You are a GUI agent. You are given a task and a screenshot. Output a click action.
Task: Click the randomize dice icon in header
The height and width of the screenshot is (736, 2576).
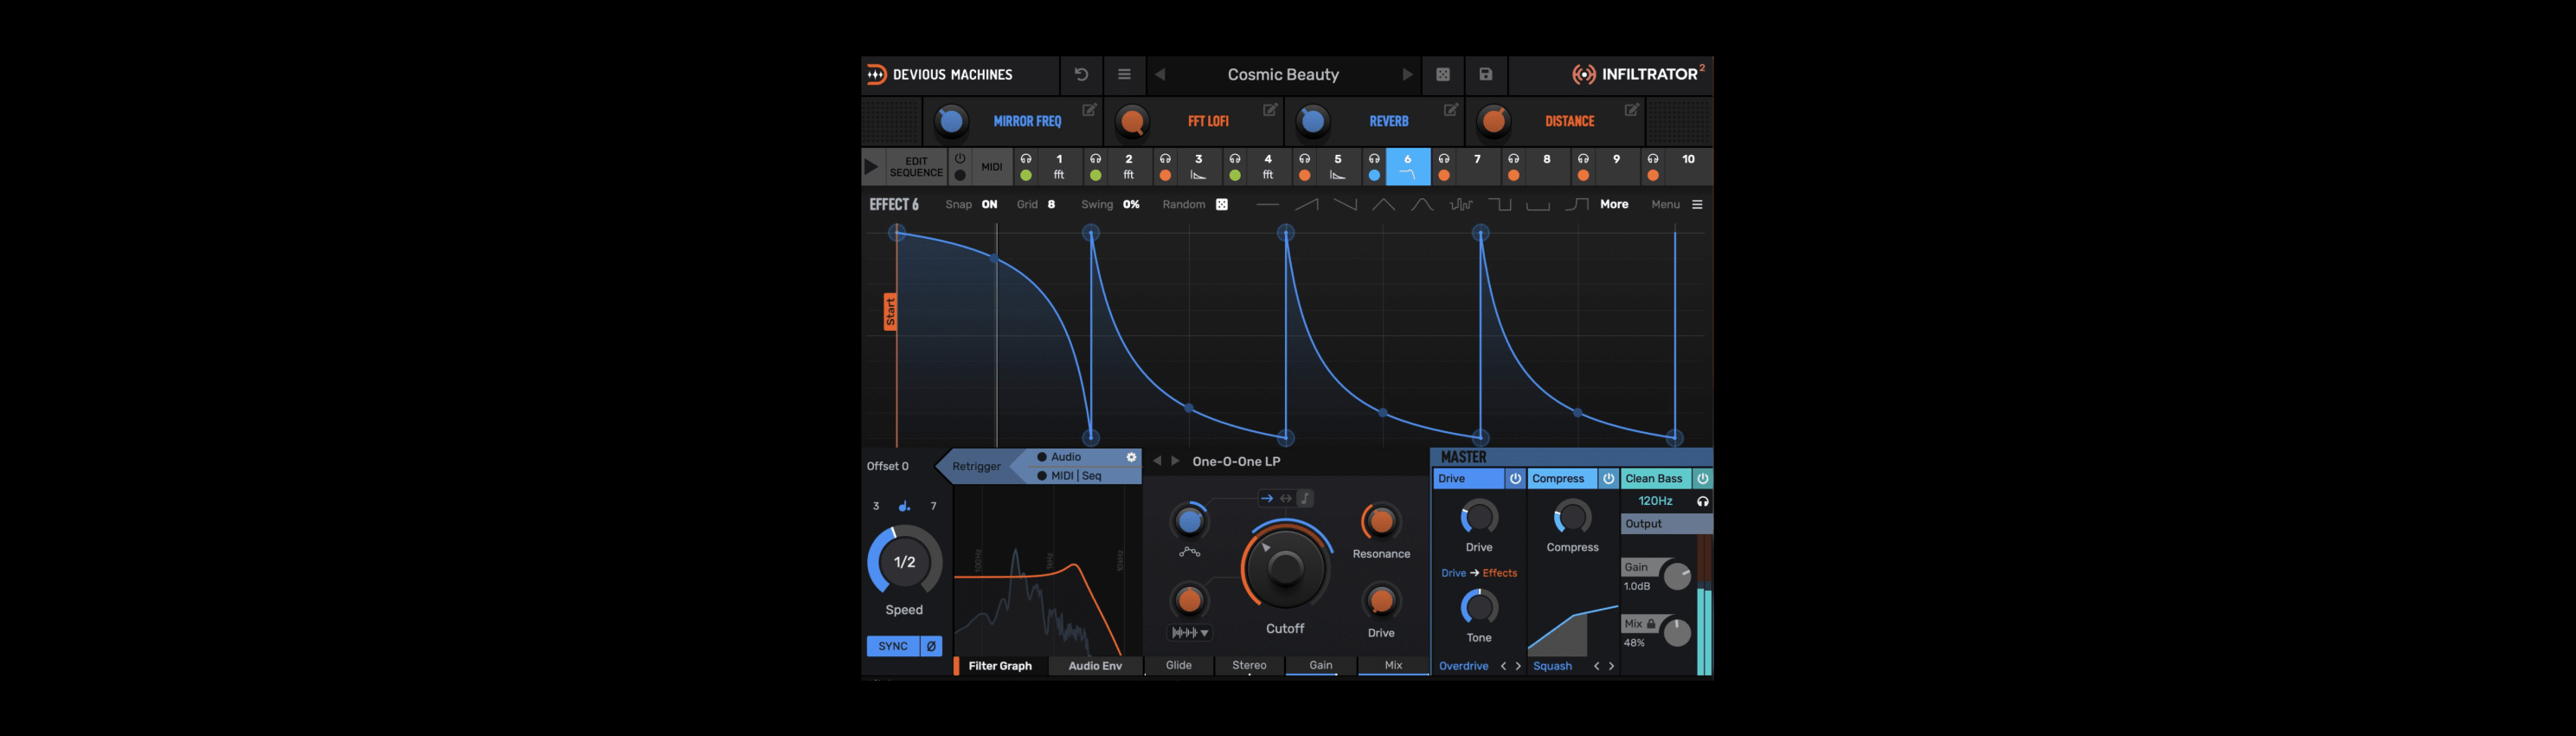pyautogui.click(x=1443, y=74)
